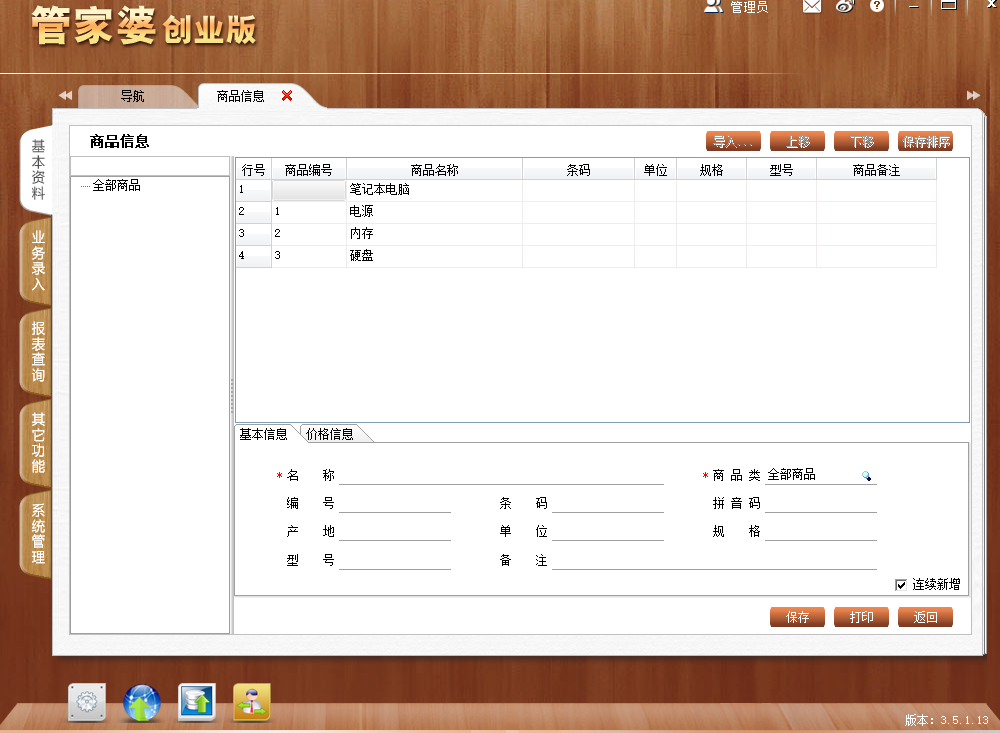
Task: Toggle the 连续新增 checkbox
Action: [901, 585]
